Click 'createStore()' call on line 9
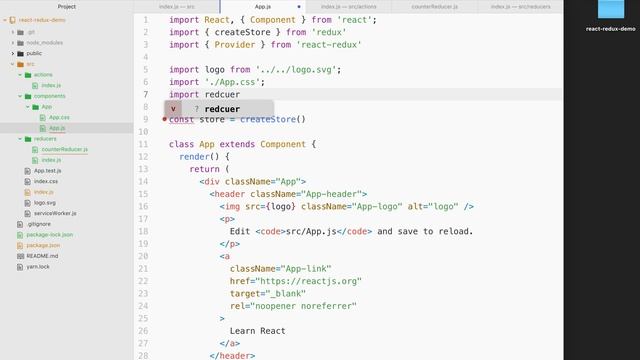This screenshot has height=360, width=640. click(x=273, y=119)
